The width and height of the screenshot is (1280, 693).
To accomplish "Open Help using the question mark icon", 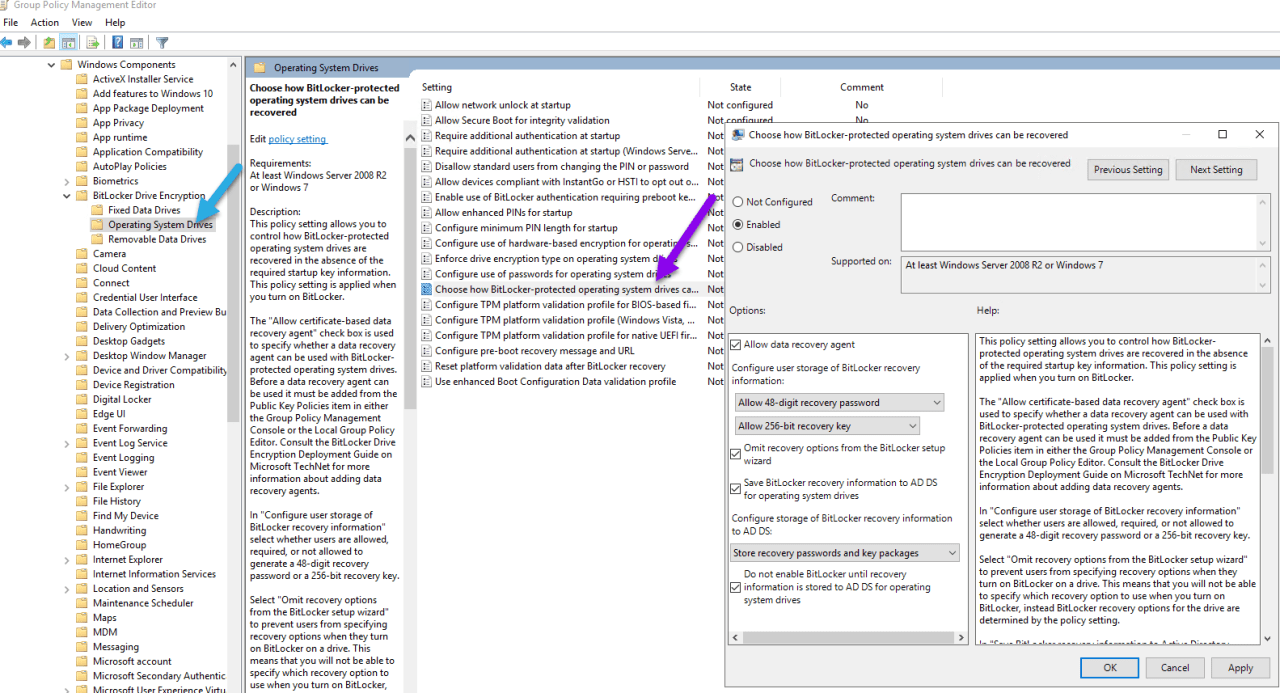I will pos(117,42).
